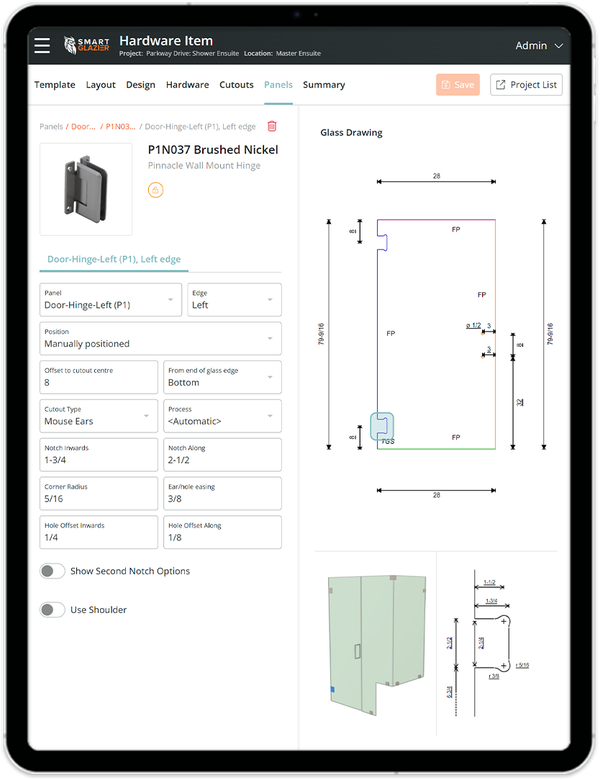Open the Project List
The image size is (600, 780).
point(526,85)
